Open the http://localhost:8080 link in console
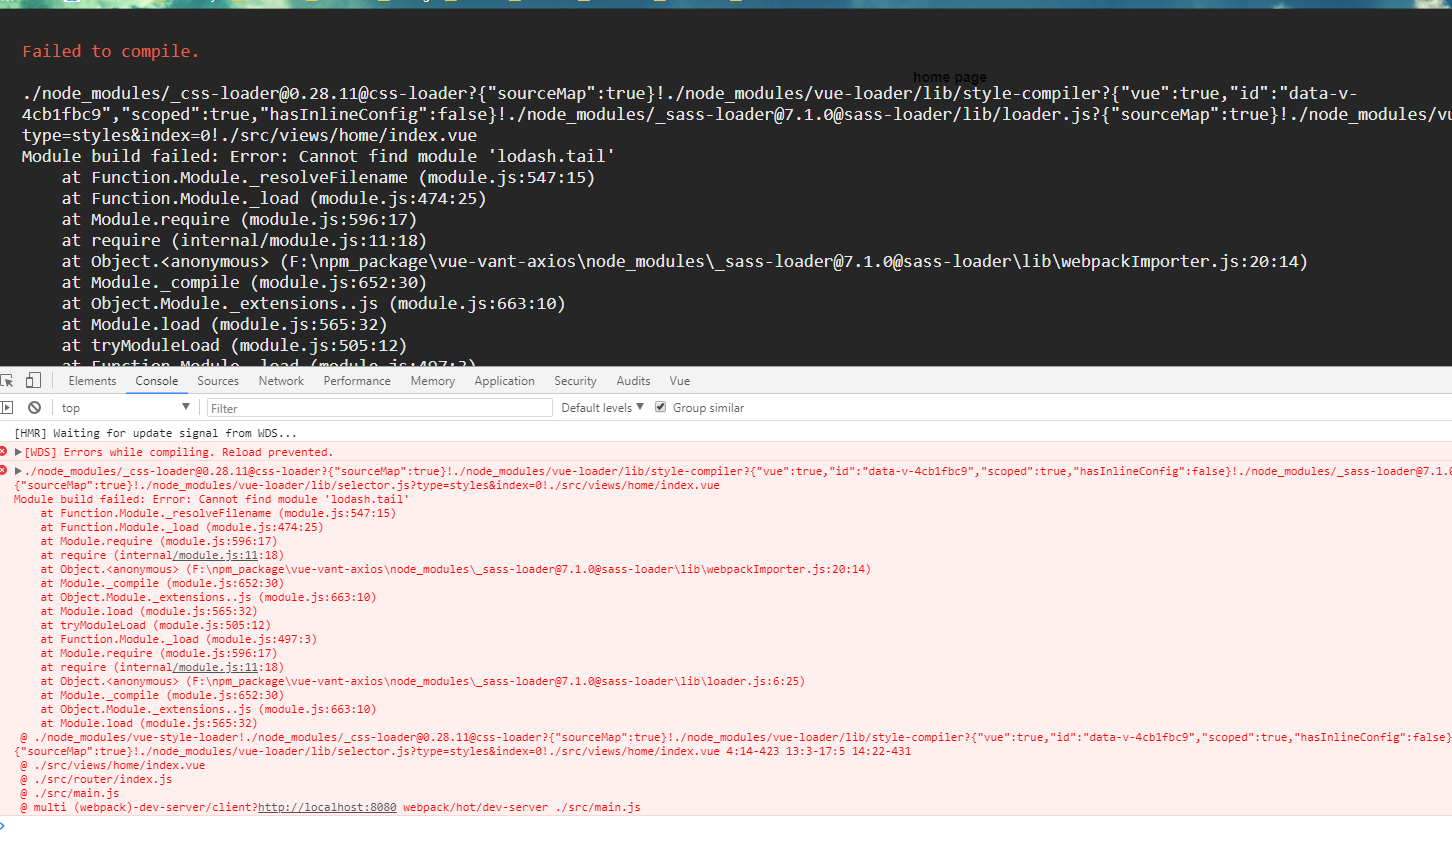This screenshot has width=1452, height=847. [327, 807]
